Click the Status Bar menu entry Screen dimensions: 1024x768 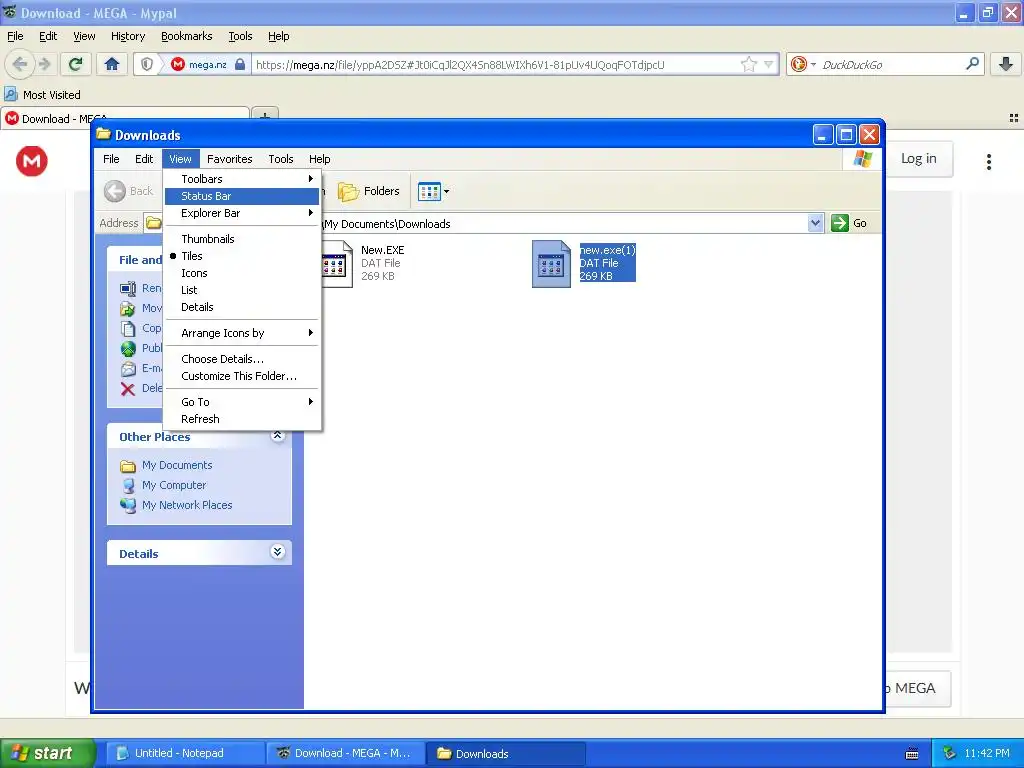pyautogui.click(x=242, y=196)
